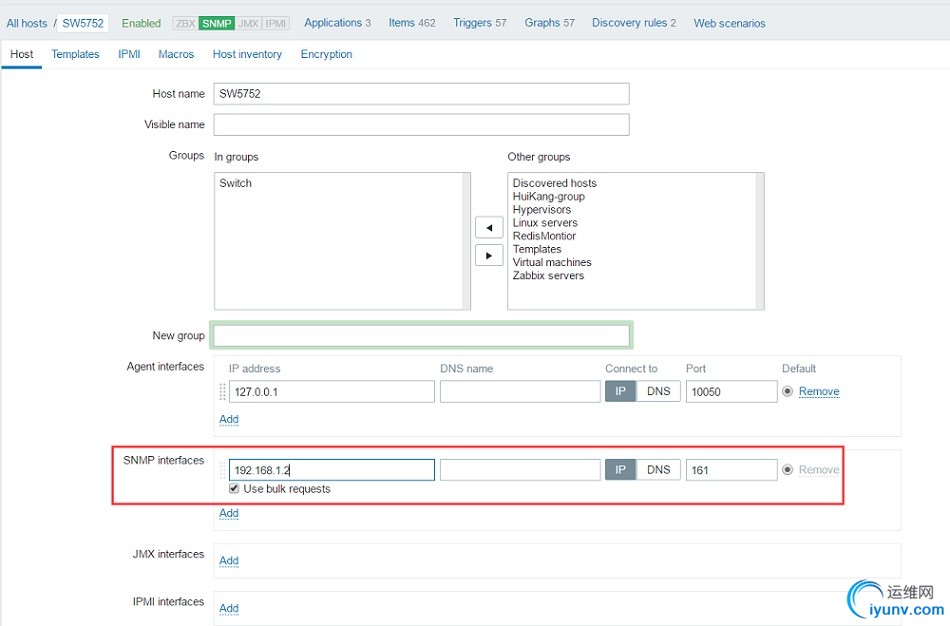Open the Host inventory tab
Screen dimensions: 950x626
[x=247, y=54]
